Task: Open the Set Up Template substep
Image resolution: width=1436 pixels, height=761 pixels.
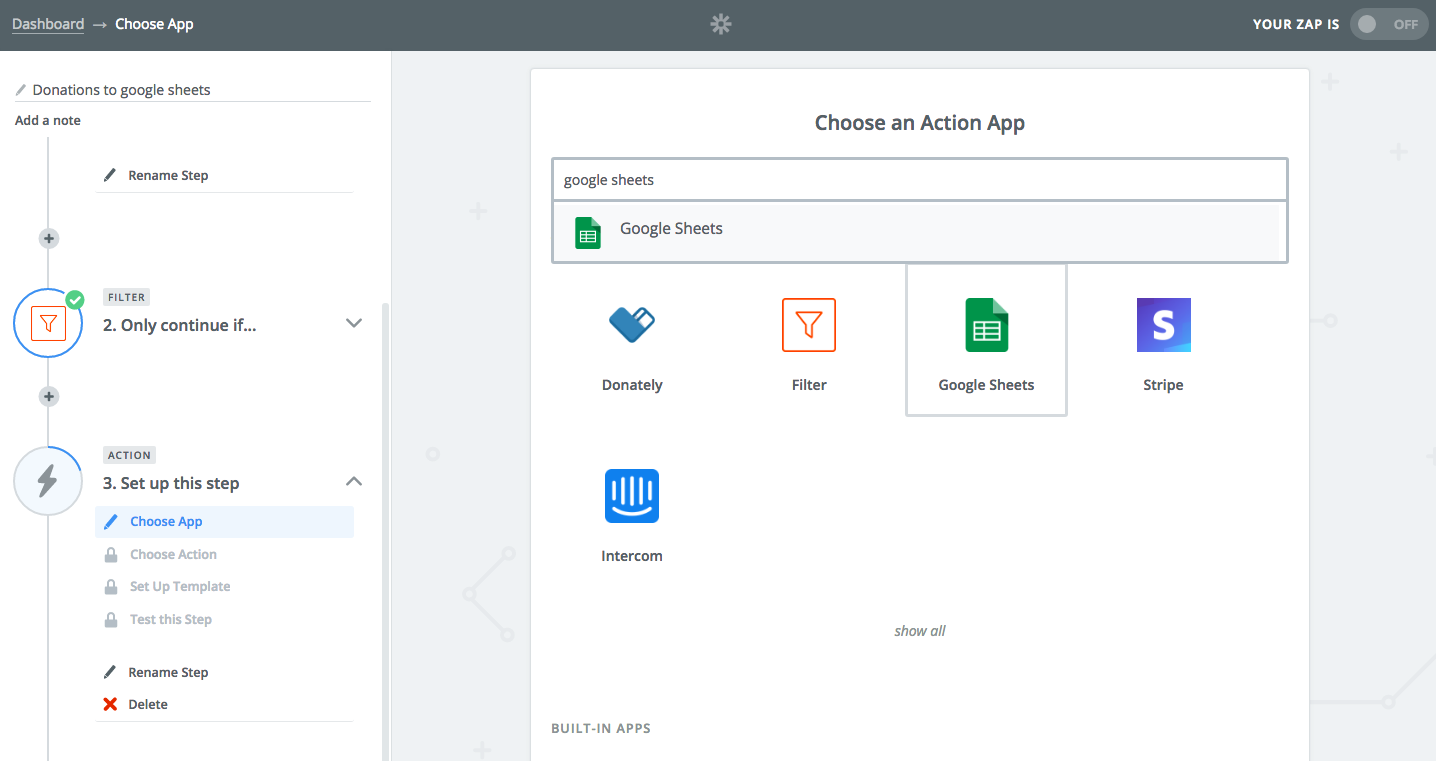Action: pyautogui.click(x=180, y=586)
